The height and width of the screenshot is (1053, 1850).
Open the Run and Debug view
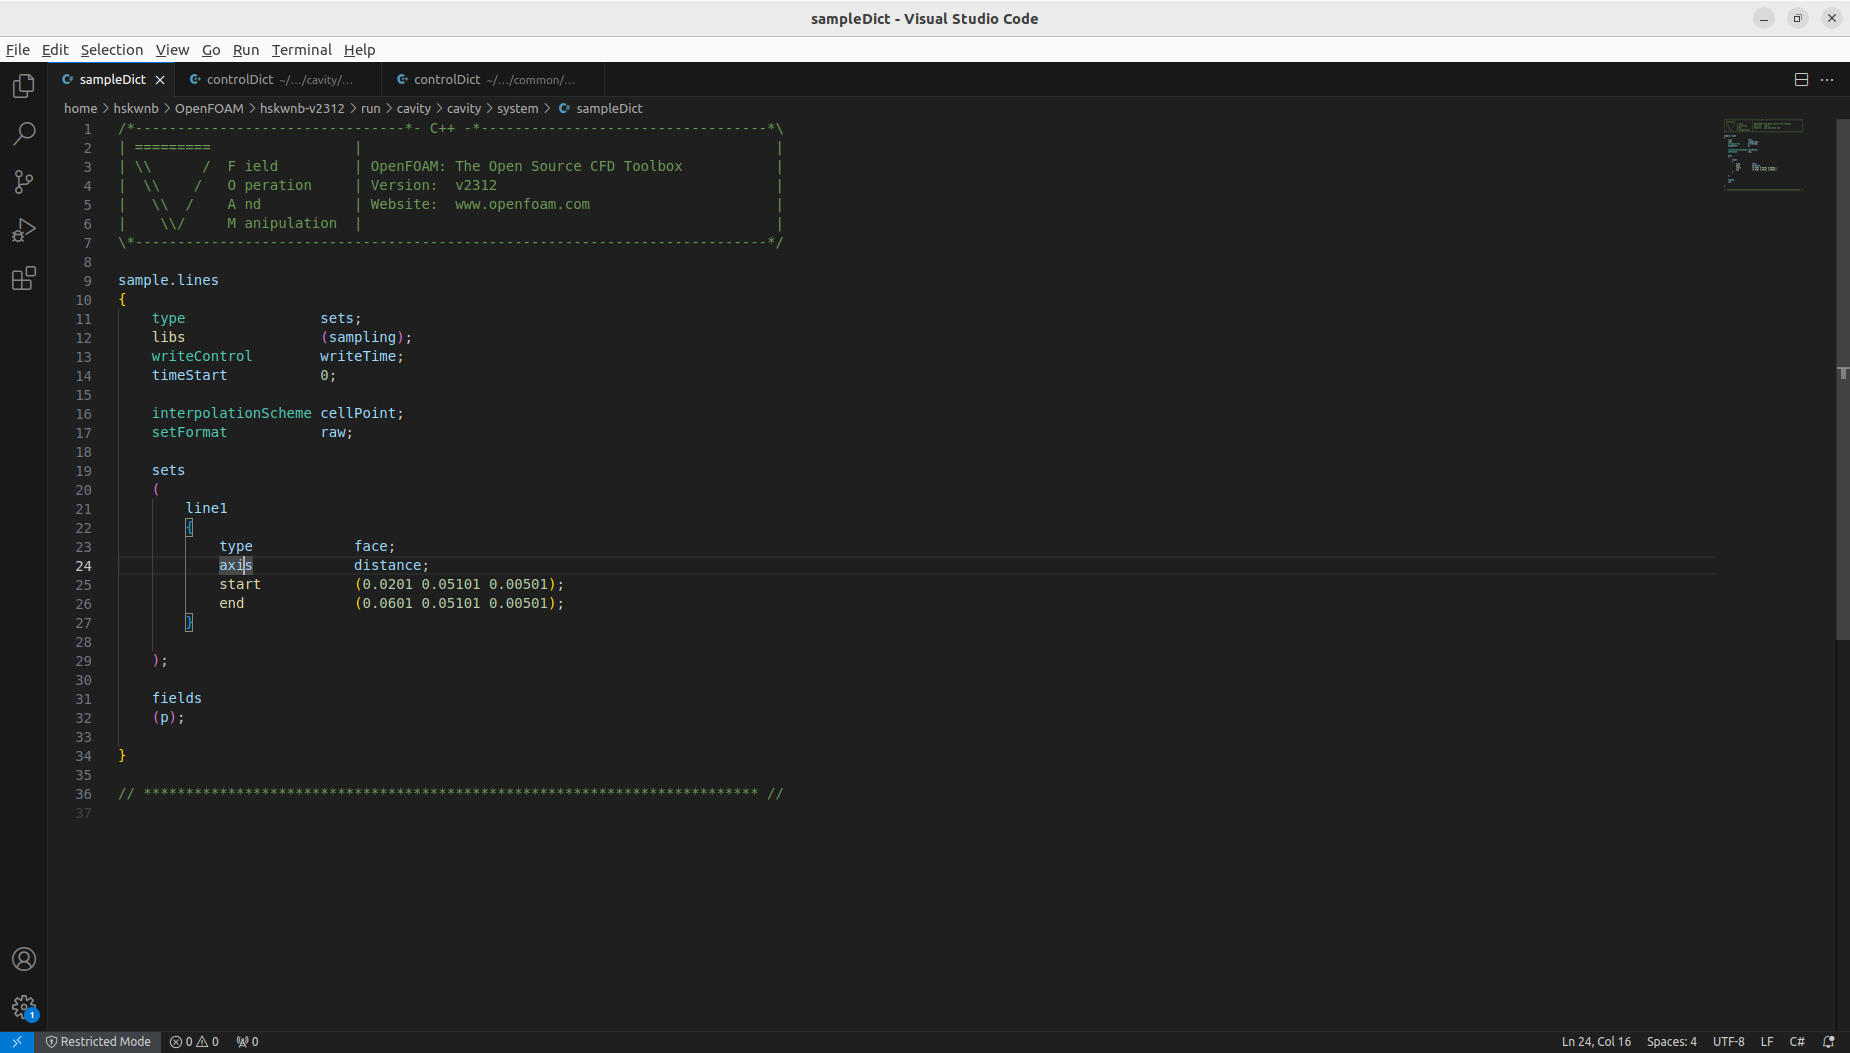tap(24, 230)
